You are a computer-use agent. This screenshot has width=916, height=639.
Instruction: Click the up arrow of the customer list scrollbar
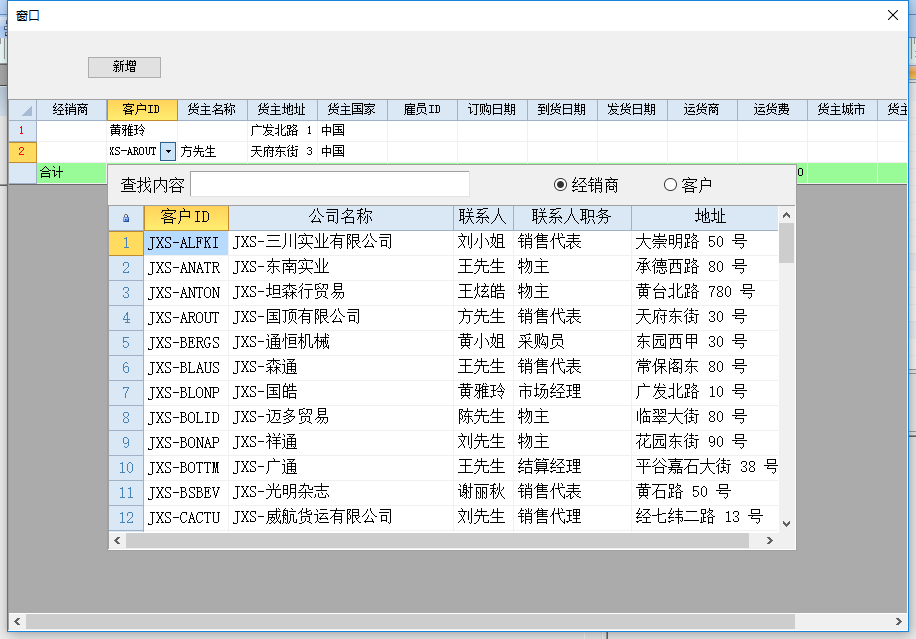(x=785, y=216)
